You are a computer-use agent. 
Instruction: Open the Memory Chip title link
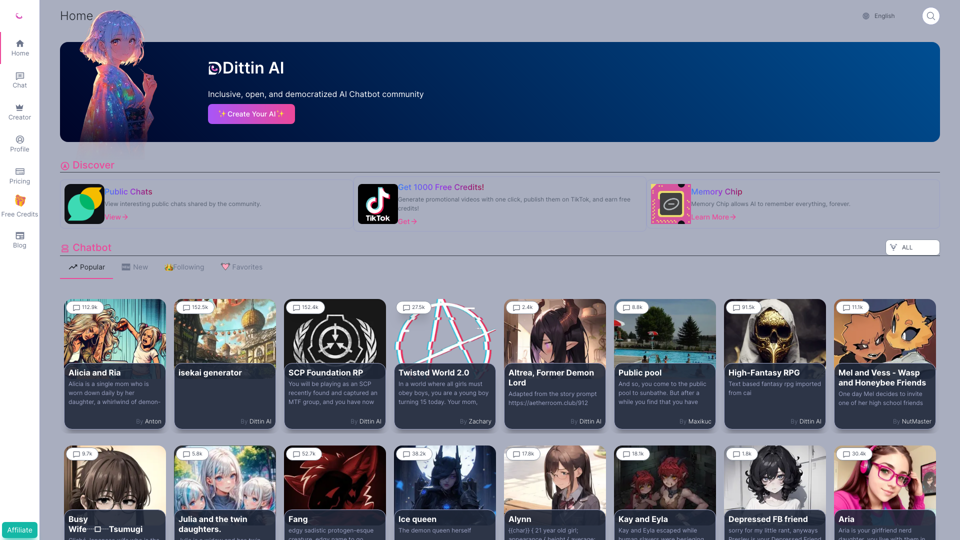pyautogui.click(x=716, y=192)
